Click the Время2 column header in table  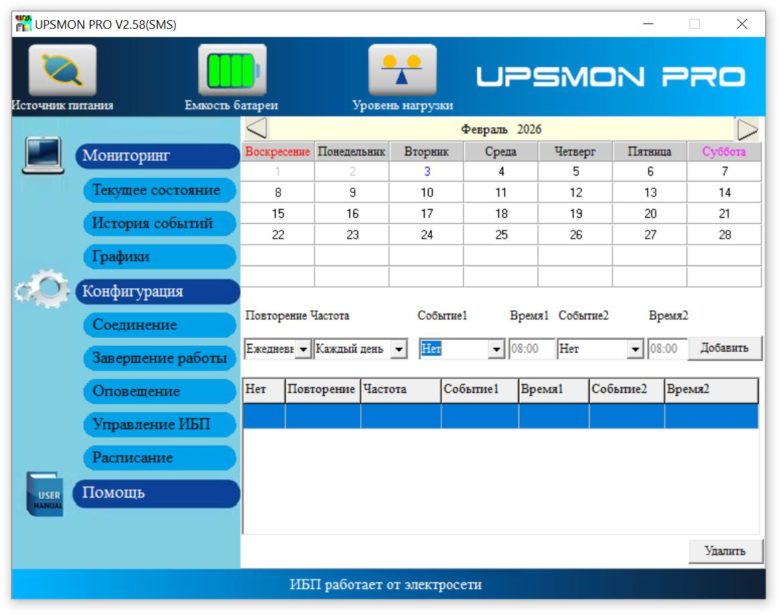coord(711,390)
